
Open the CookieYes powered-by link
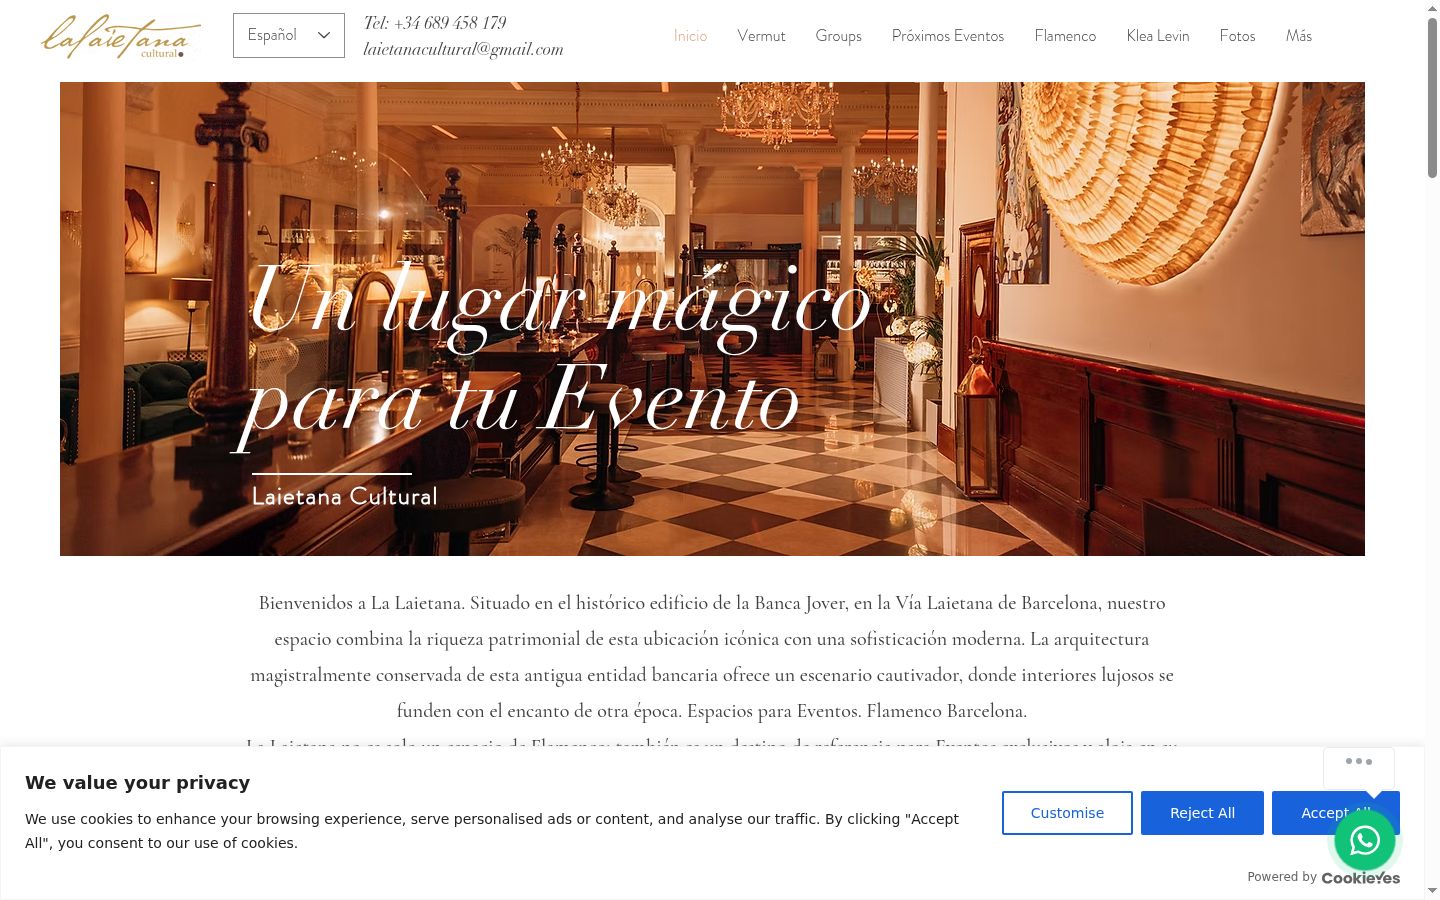(1360, 877)
